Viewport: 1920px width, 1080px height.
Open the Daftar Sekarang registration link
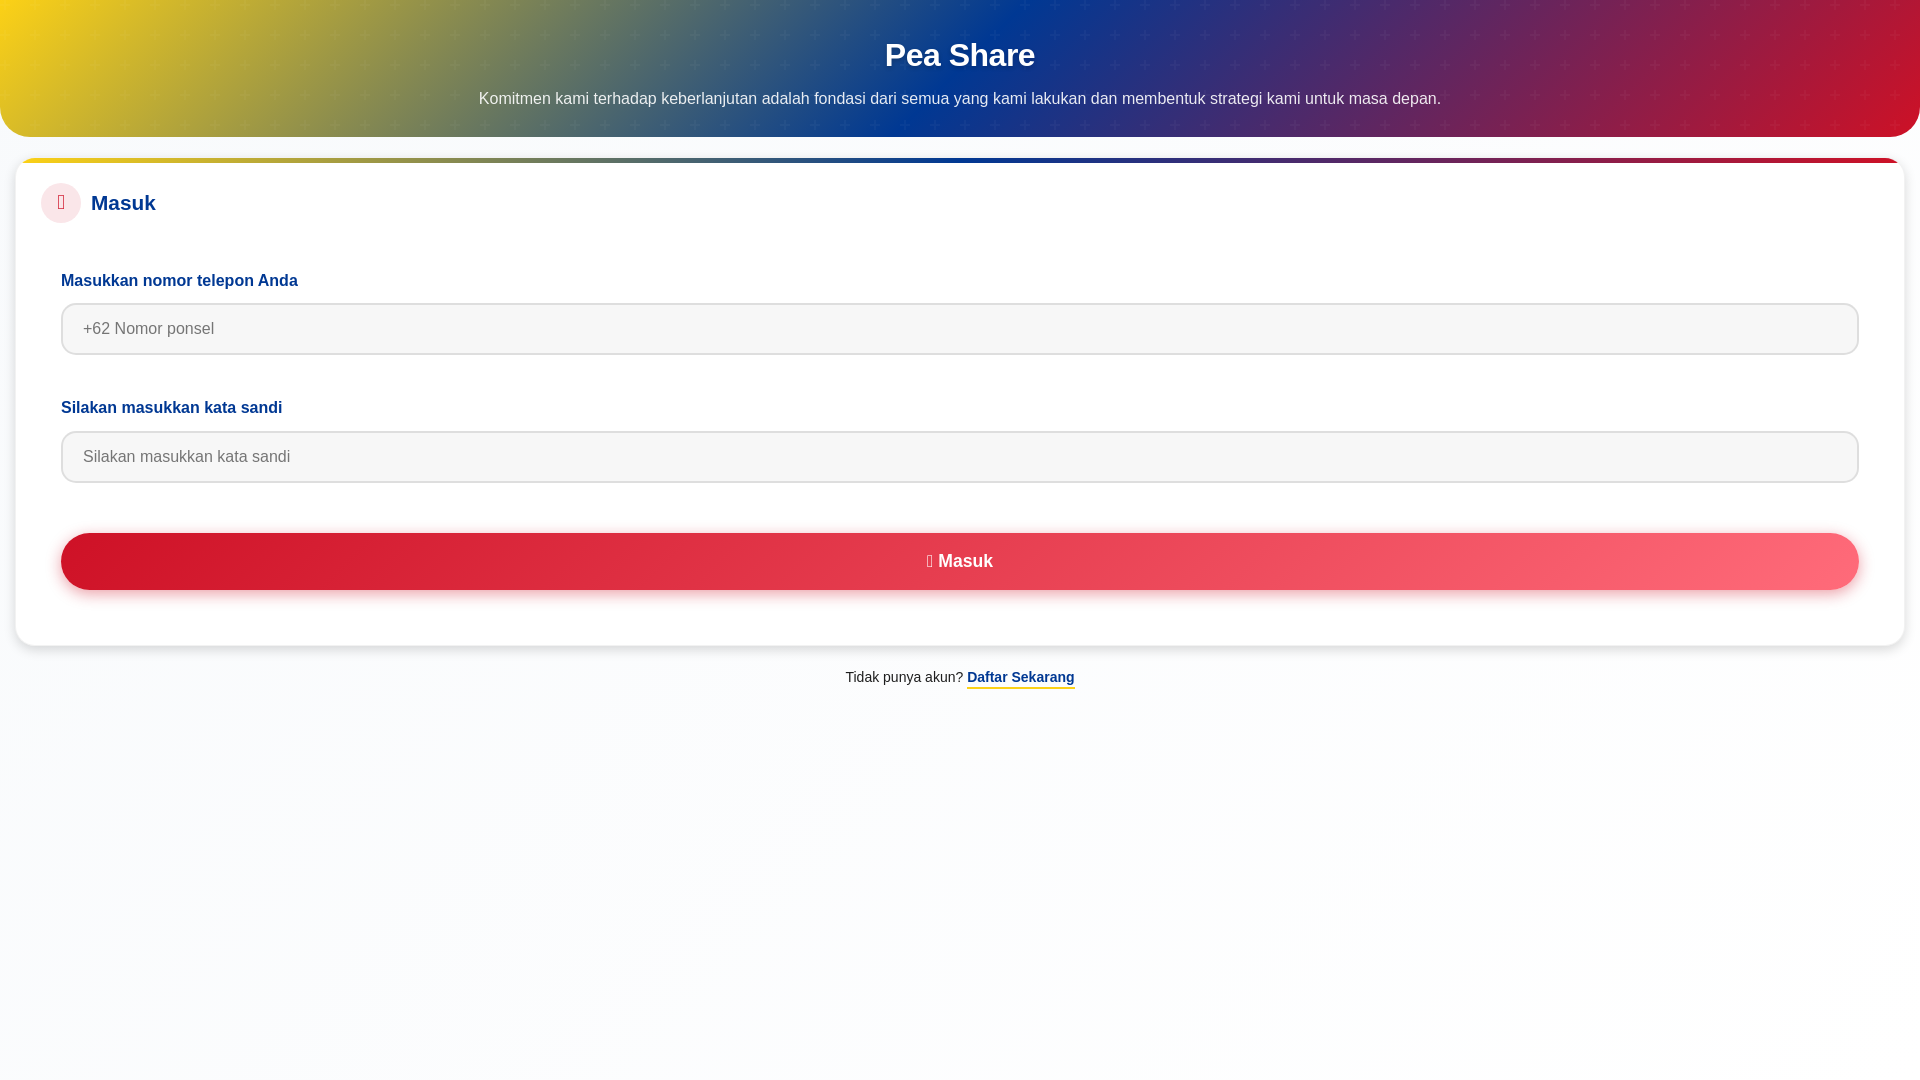[1020, 678]
